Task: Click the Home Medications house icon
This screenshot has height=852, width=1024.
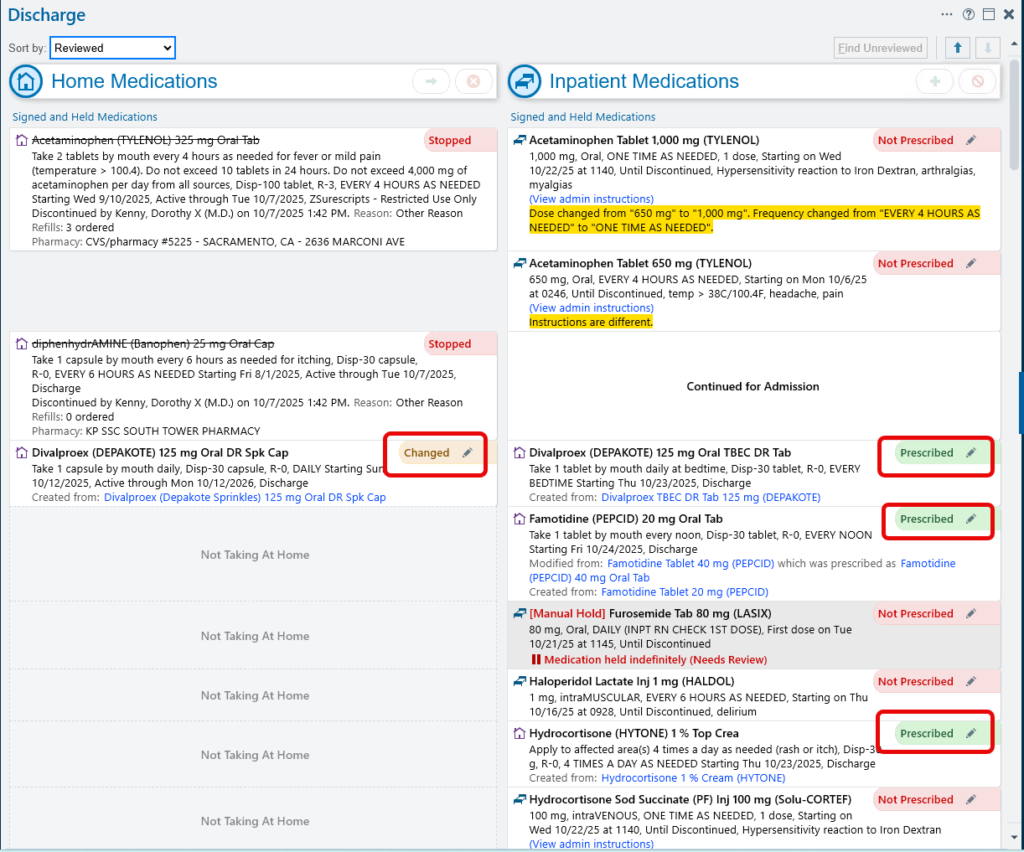Action: click(27, 82)
